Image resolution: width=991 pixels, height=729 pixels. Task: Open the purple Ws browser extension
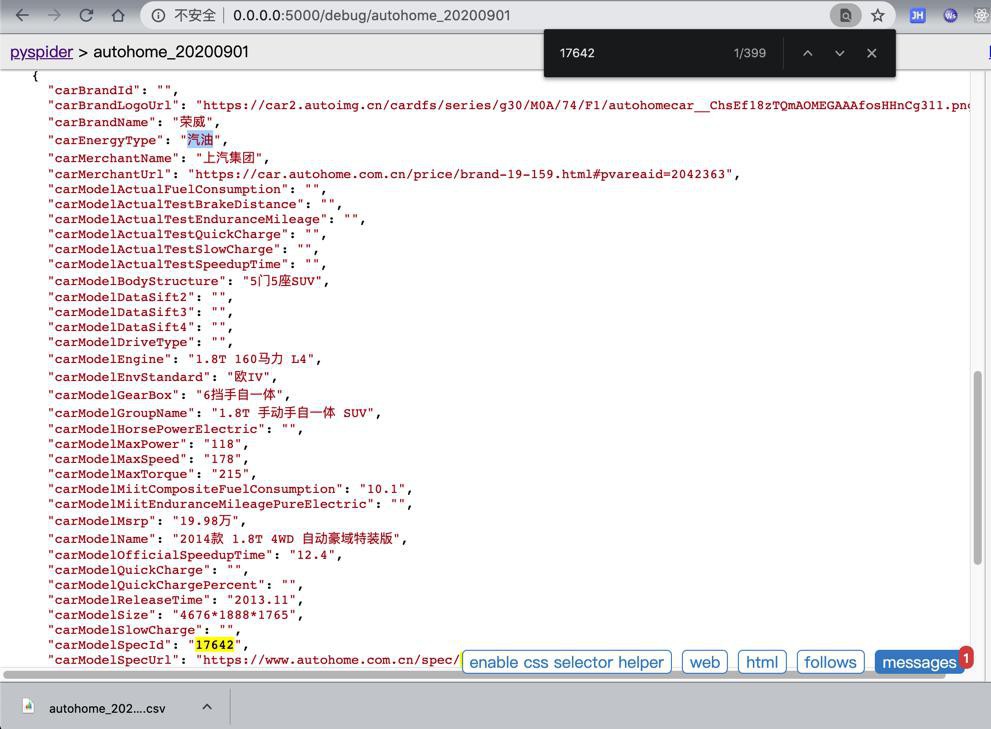tap(950, 16)
